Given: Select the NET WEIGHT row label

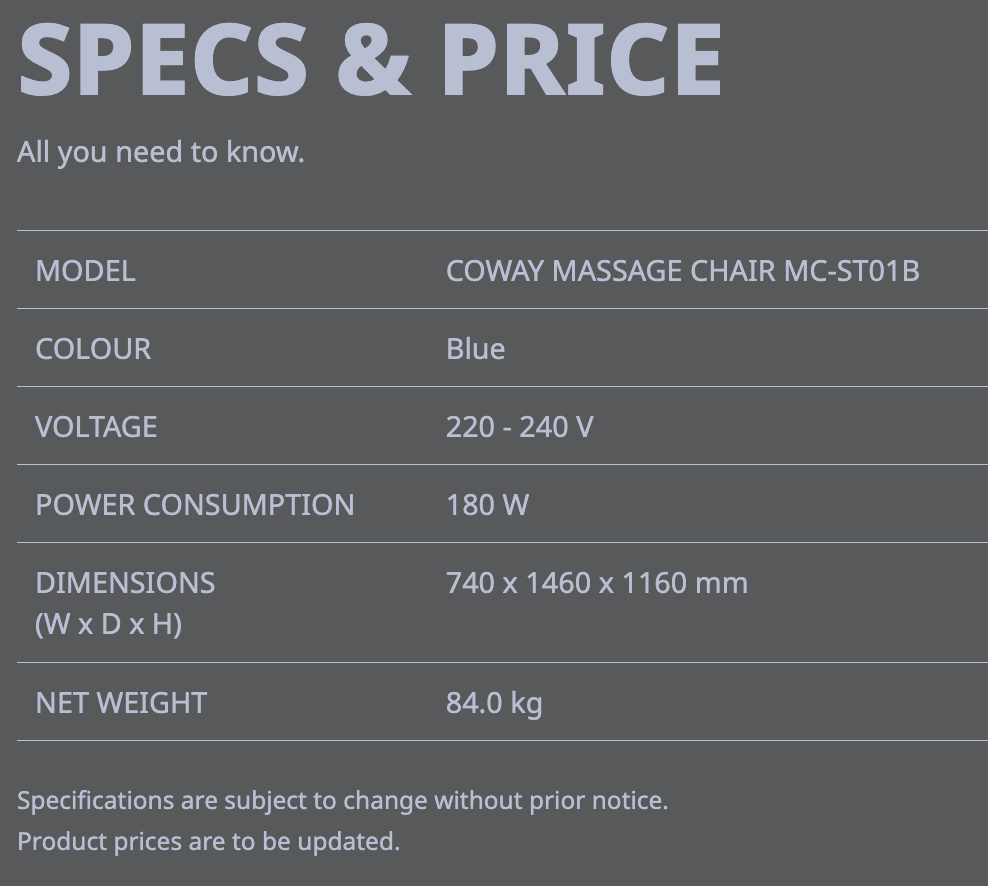Looking at the screenshot, I should [x=121, y=703].
